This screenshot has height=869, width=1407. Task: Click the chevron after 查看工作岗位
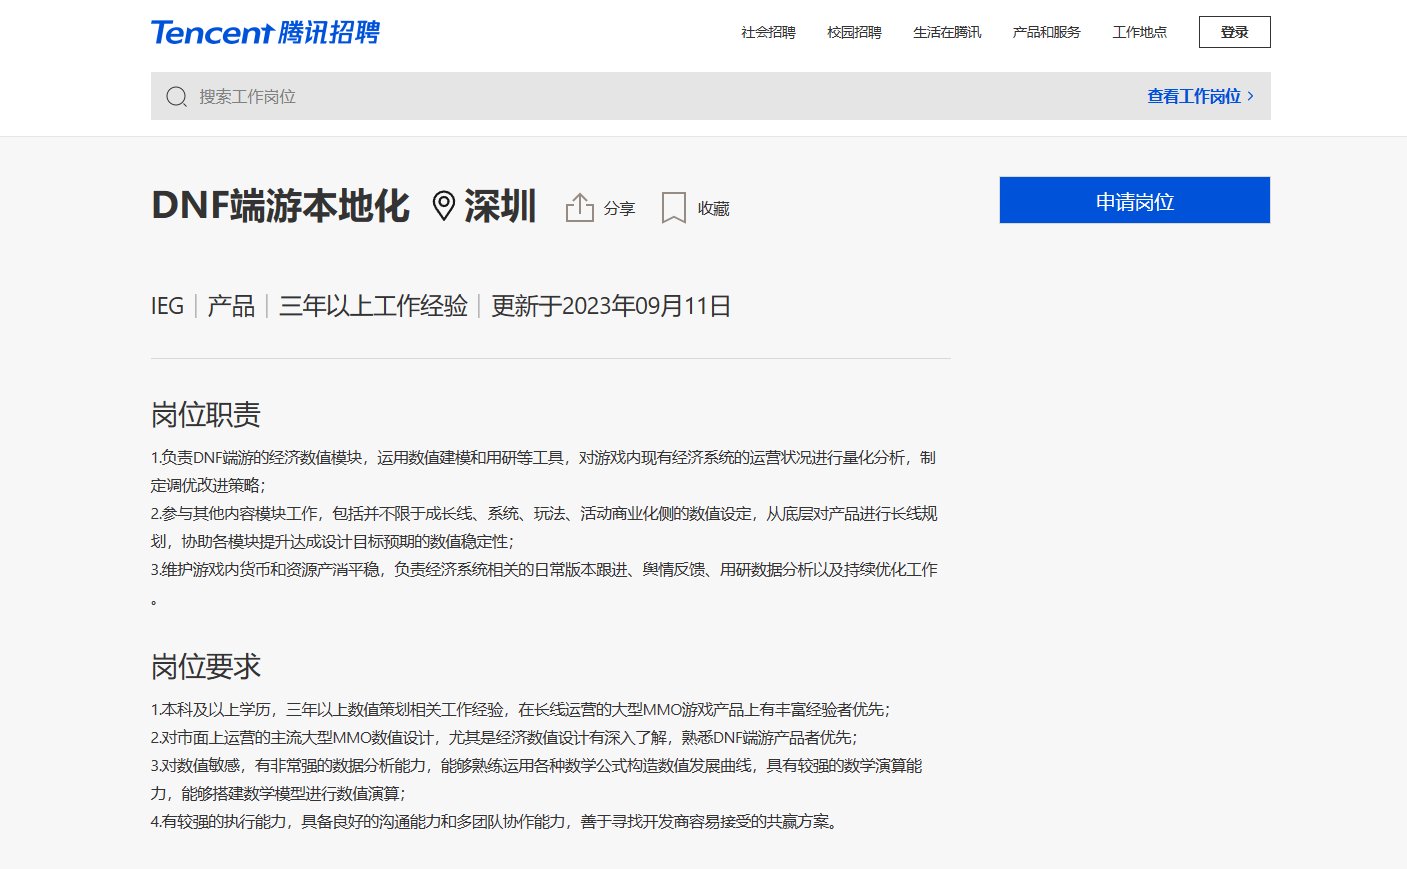1250,96
